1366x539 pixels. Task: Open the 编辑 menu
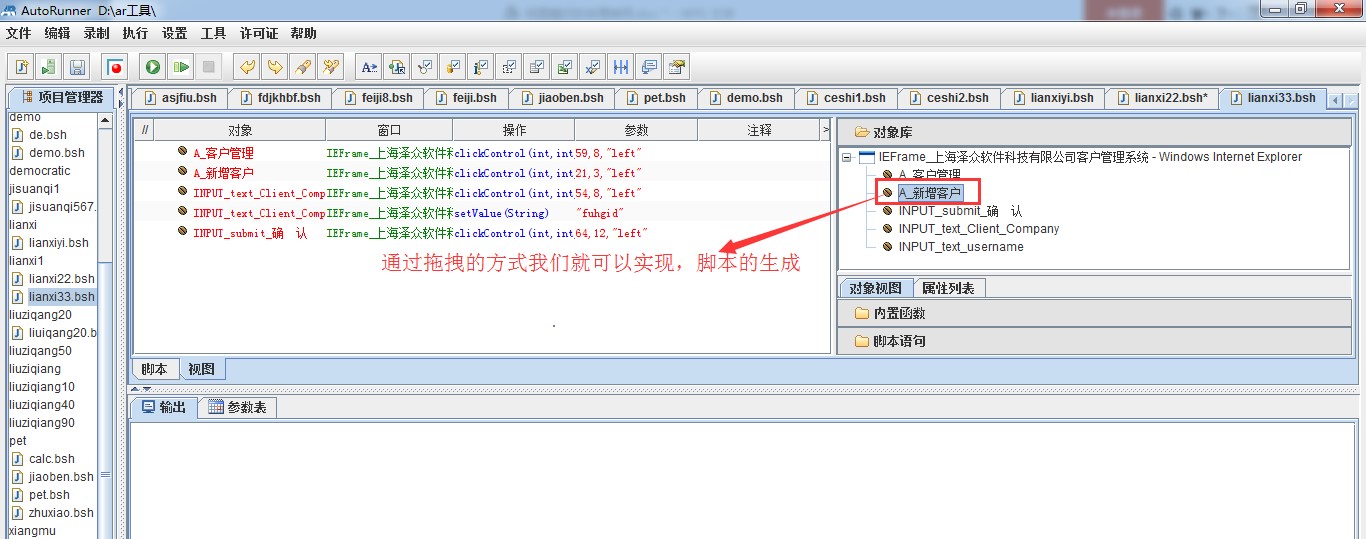coord(57,33)
